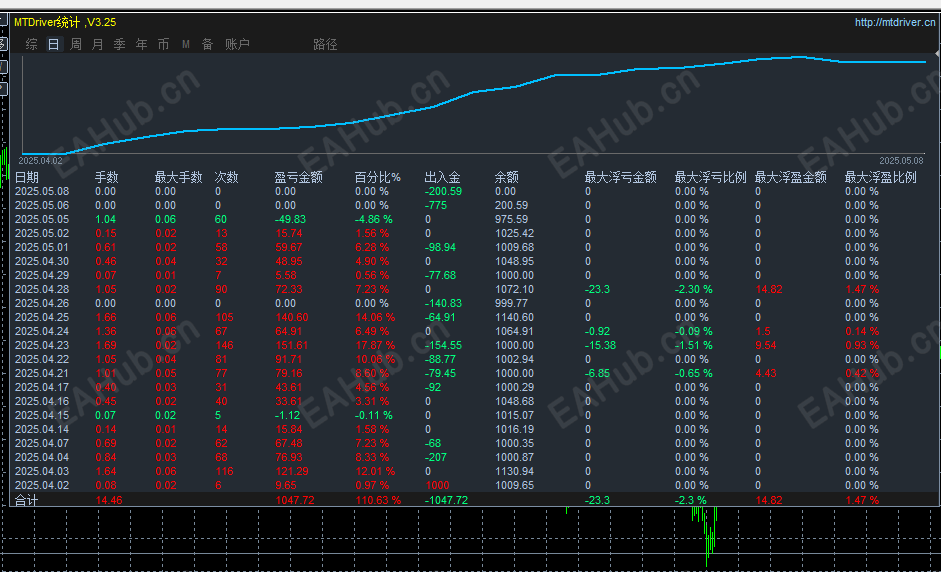Click the -49.83 loss amount
Screen dimensions: 941x572
click(x=290, y=219)
